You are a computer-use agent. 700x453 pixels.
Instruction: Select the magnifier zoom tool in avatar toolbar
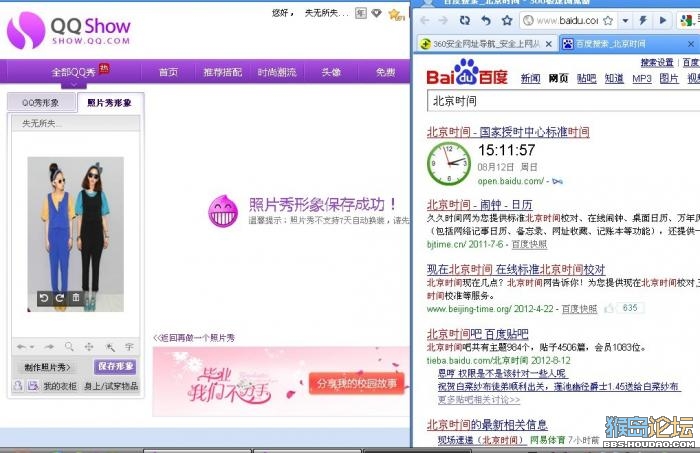(69, 346)
